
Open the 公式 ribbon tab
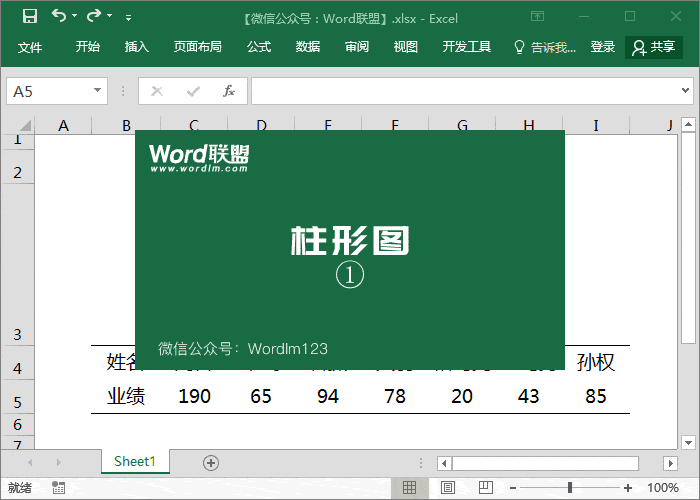pyautogui.click(x=259, y=47)
